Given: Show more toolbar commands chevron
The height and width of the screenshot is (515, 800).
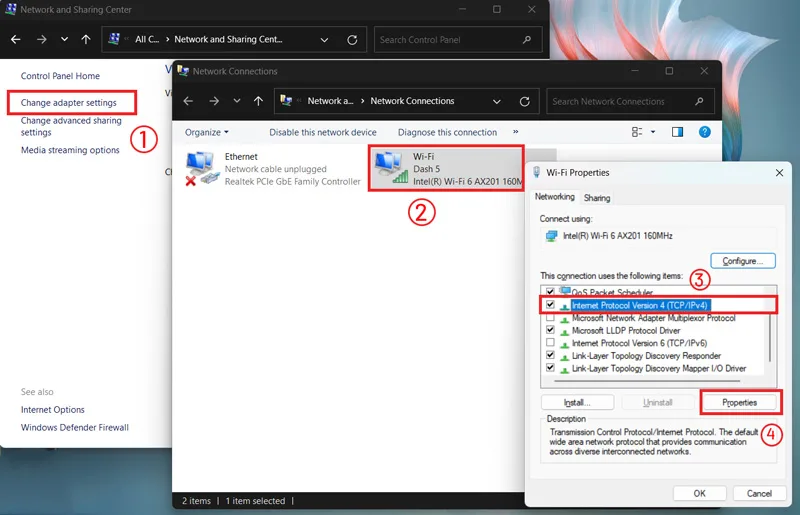Looking at the screenshot, I should tap(515, 132).
